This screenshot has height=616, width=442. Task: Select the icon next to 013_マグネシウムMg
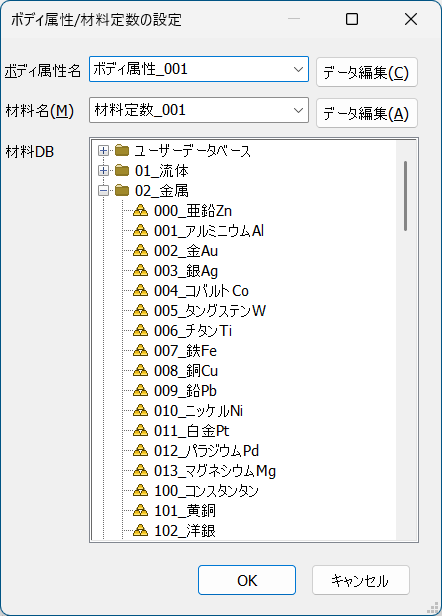point(140,470)
